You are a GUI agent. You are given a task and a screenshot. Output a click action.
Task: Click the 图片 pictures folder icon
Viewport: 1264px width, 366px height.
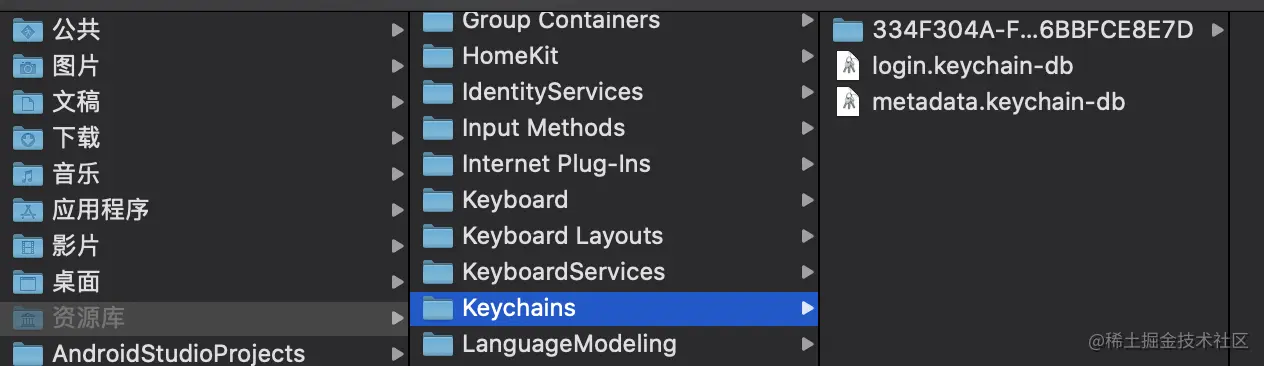coord(27,66)
